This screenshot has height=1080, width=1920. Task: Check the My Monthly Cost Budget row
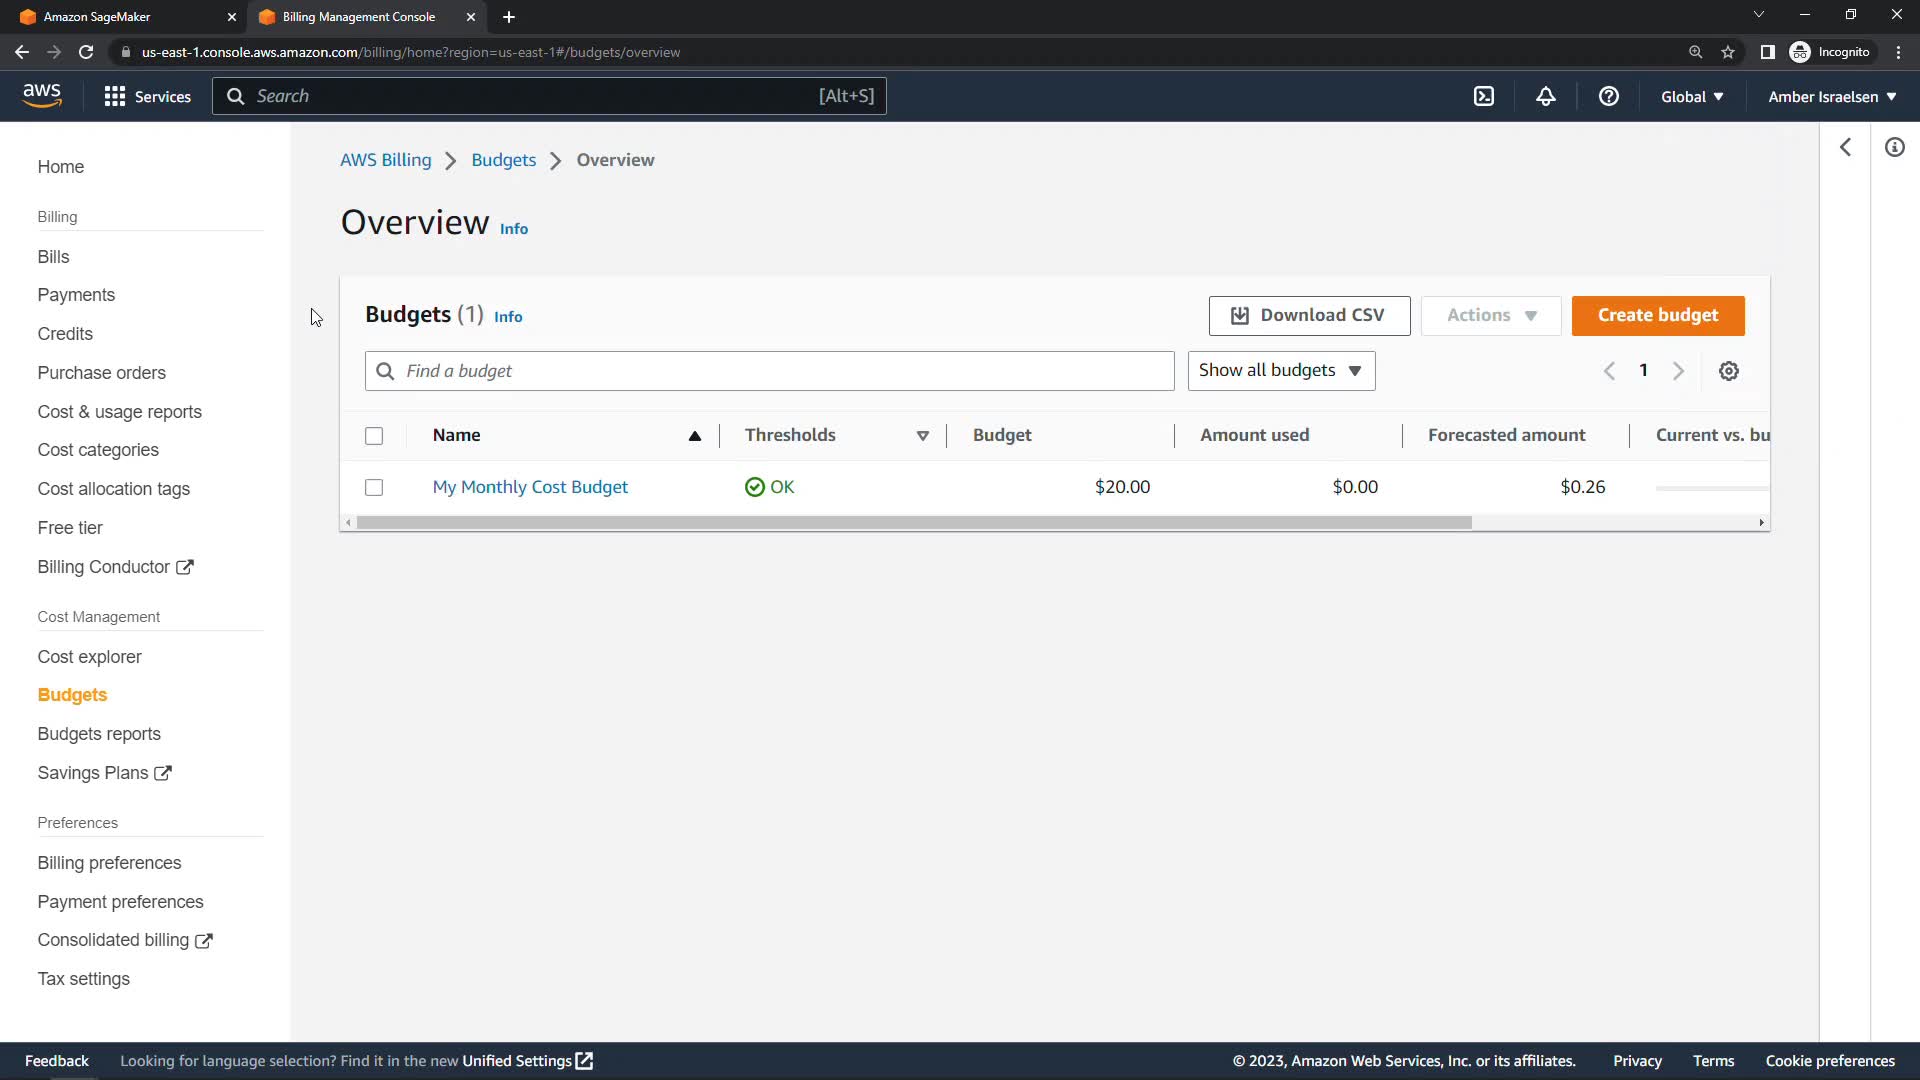374,487
